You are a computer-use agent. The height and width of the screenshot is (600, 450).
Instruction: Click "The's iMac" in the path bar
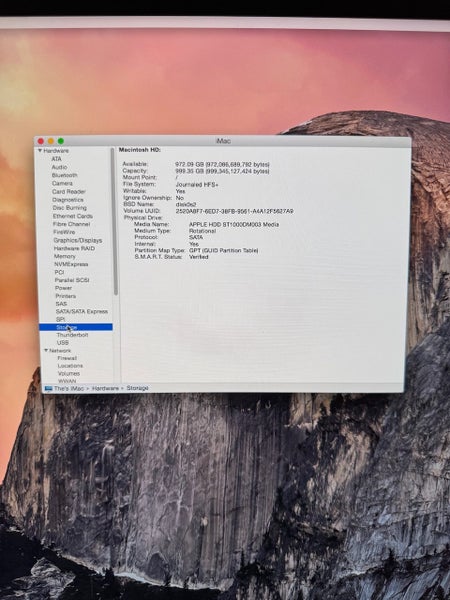pyautogui.click(x=69, y=388)
